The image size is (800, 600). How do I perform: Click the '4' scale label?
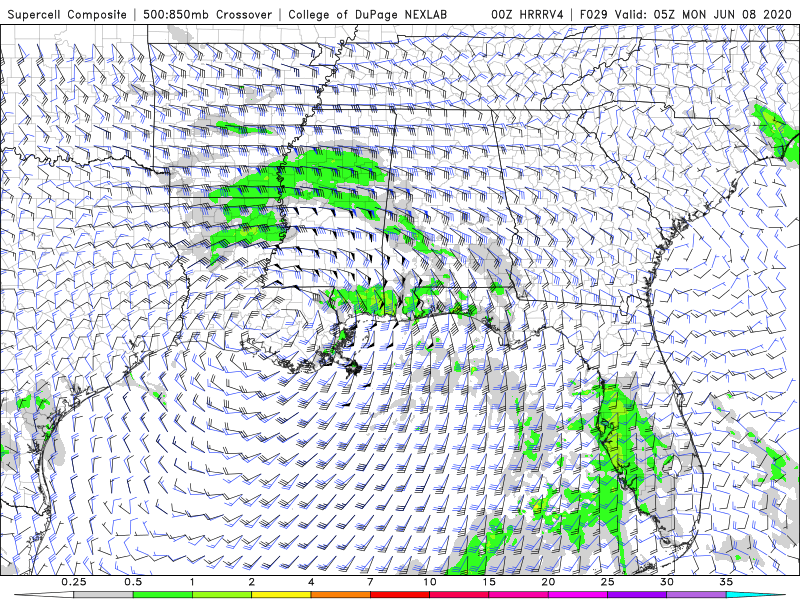[x=311, y=582]
